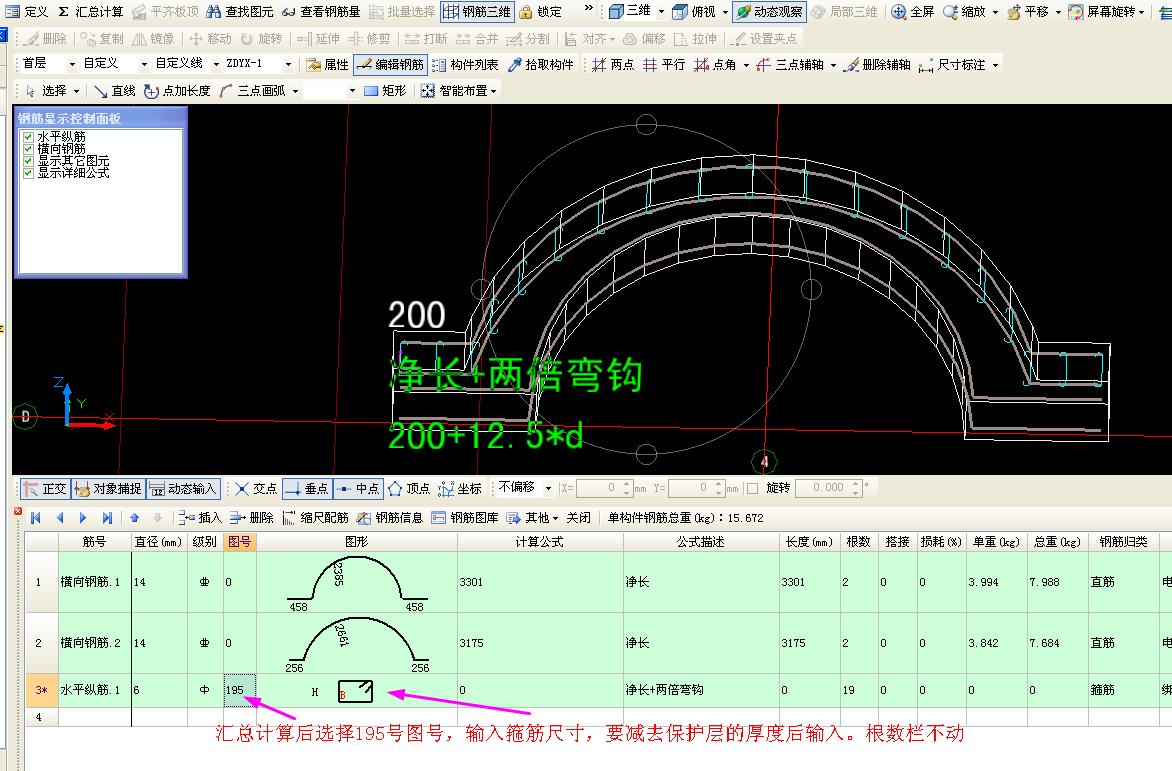
Task: Toggle 横向钢筋 checkbox
Action: pyautogui.click(x=28, y=149)
